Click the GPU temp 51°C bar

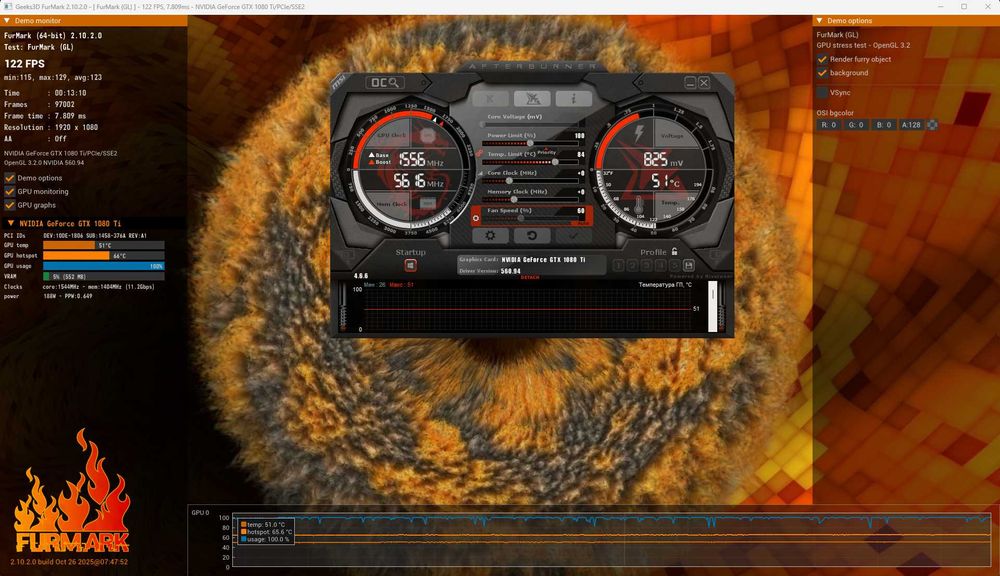pos(103,245)
